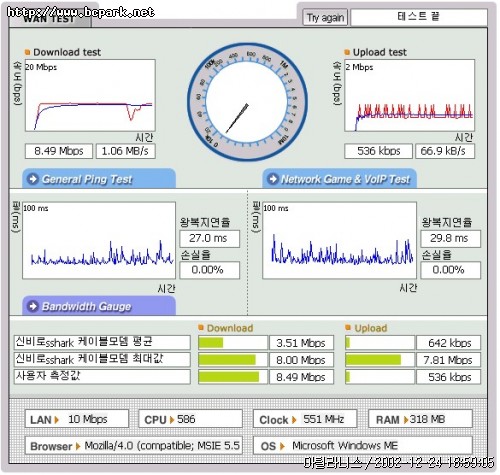The height and width of the screenshot is (475, 500).
Task: Click the Clock 551 MHz info box
Action: (305, 419)
